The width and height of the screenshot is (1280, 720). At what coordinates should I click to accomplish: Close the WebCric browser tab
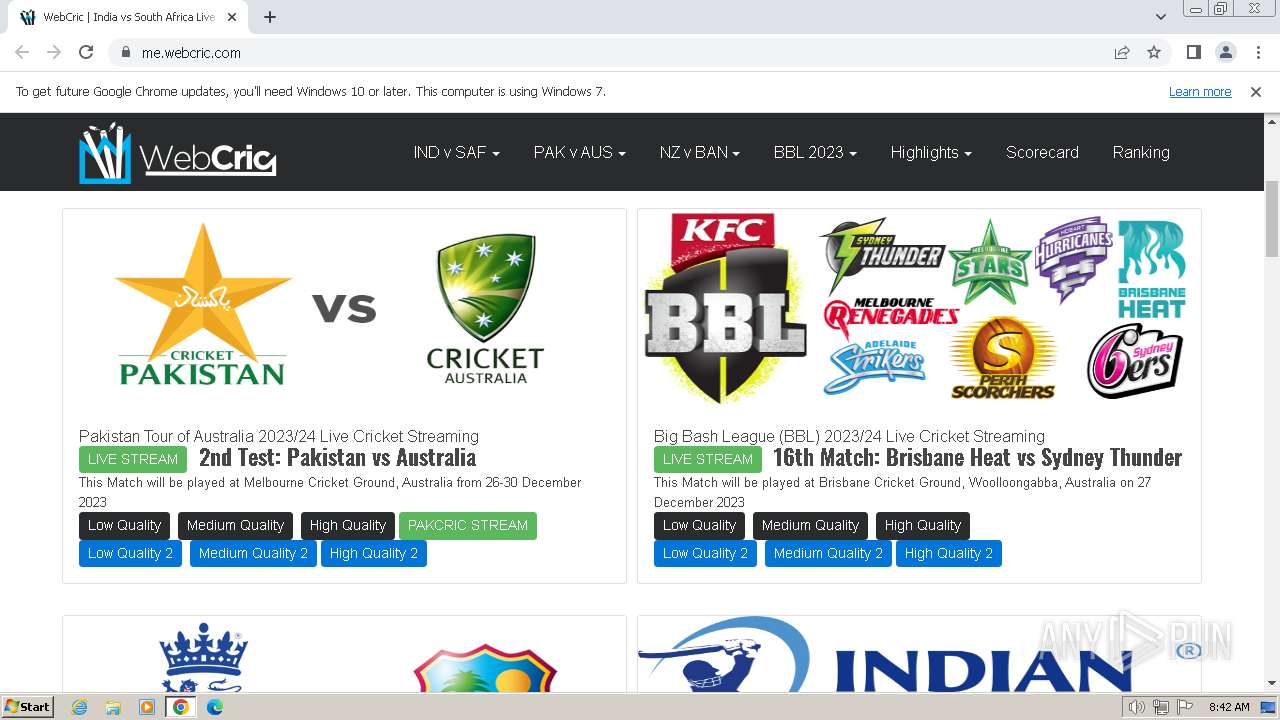(x=232, y=17)
